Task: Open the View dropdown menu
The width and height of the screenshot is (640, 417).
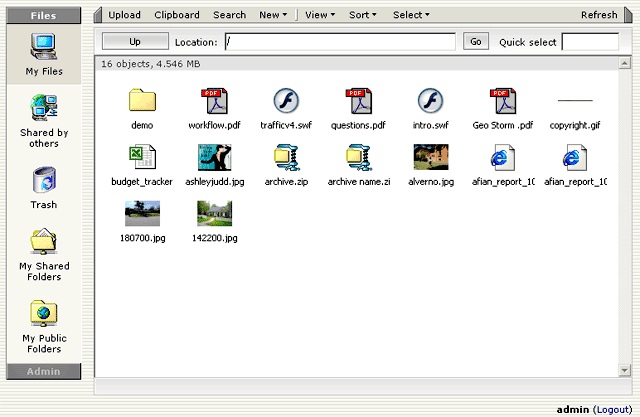Action: (320, 15)
